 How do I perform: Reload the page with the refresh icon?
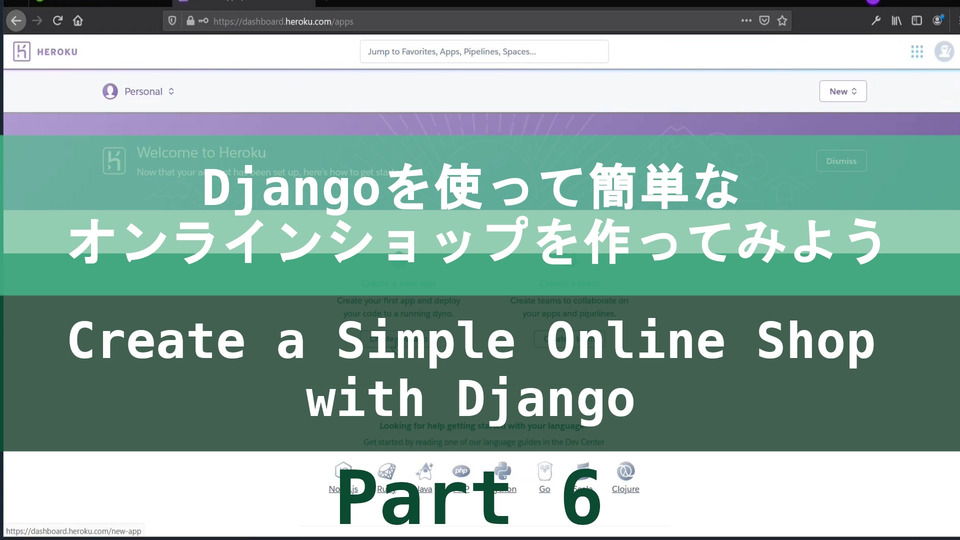click(58, 21)
